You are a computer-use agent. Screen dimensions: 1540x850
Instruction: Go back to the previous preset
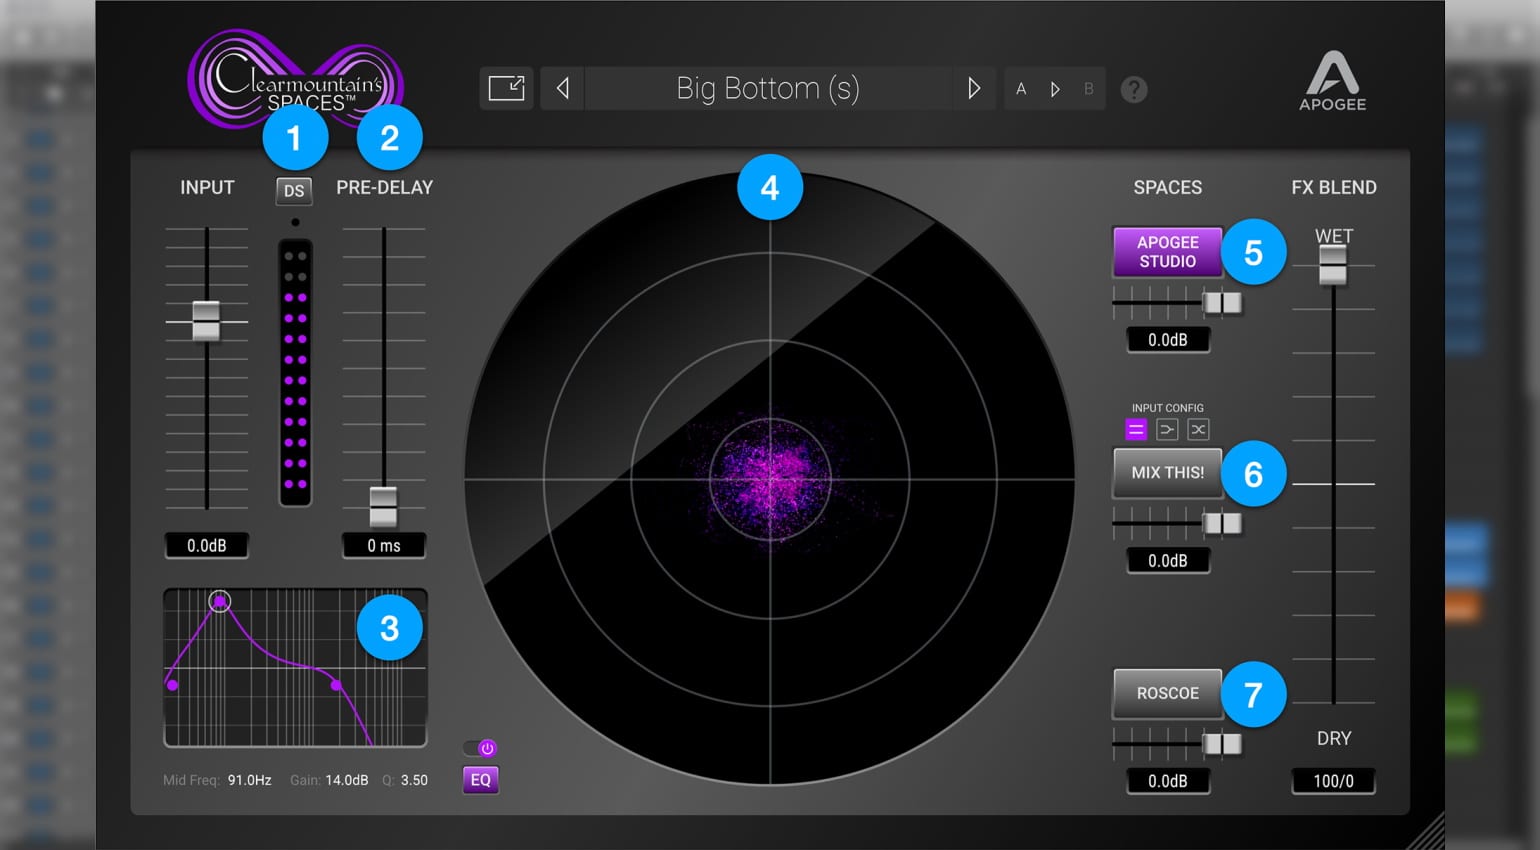[x=562, y=89]
